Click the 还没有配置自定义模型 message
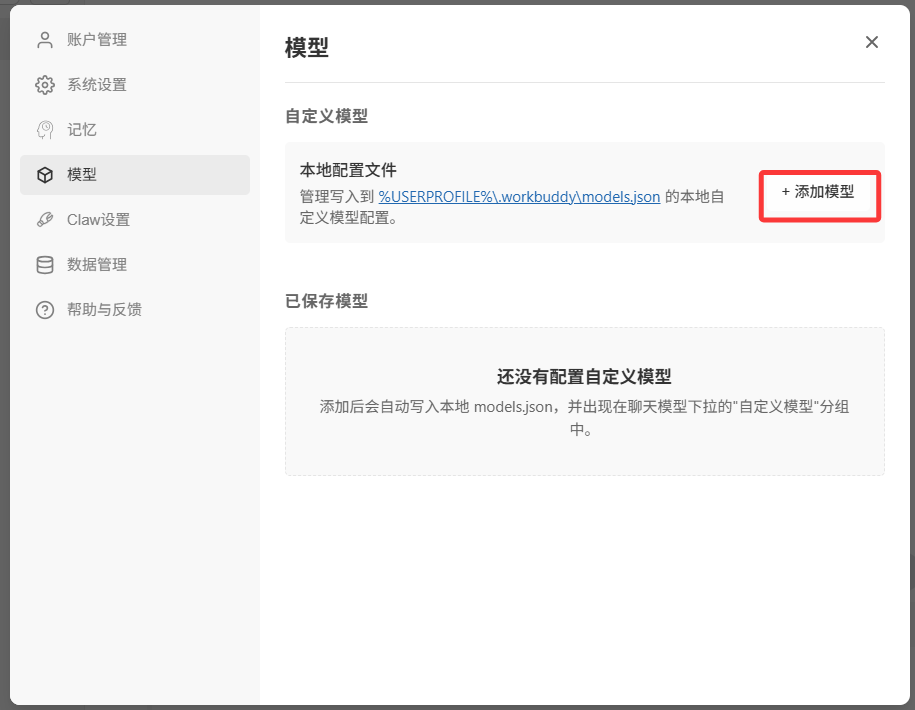 click(x=584, y=377)
